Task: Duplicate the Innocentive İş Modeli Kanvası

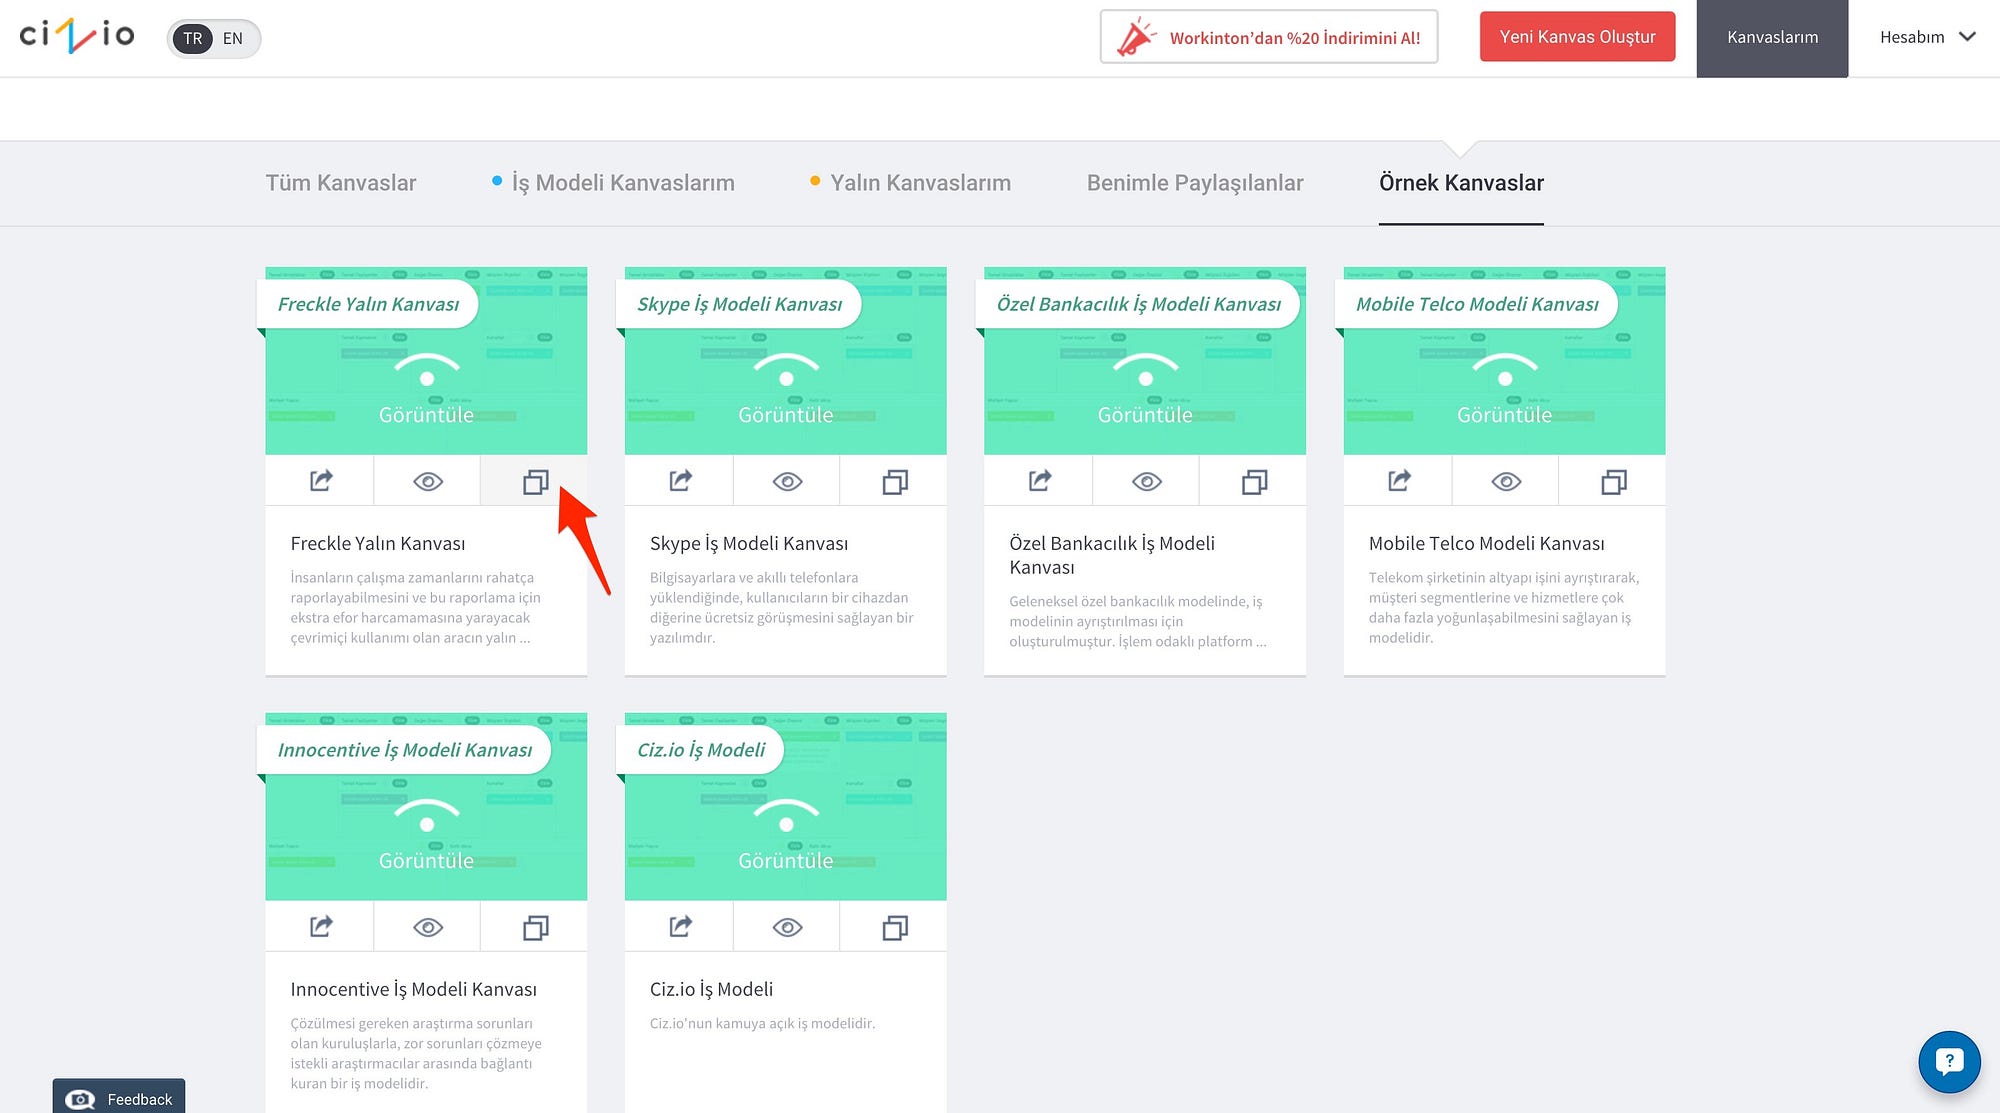Action: [535, 927]
